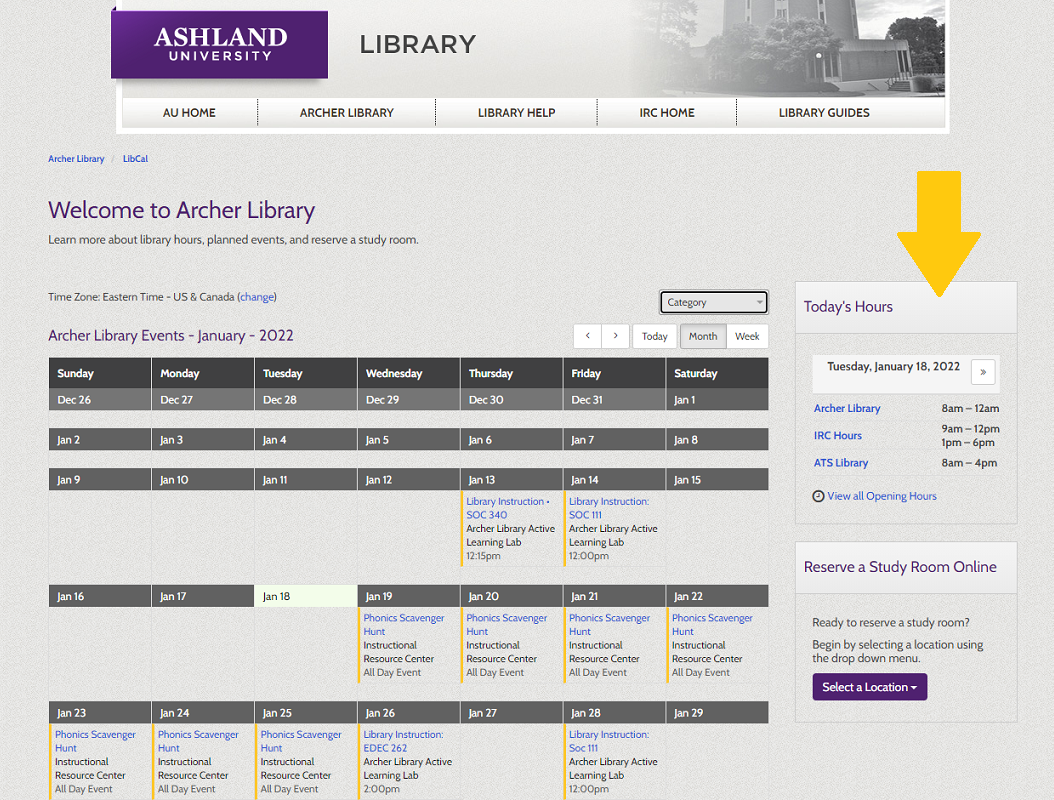Open IRC HOME navigation item
This screenshot has width=1054, height=800.
[x=667, y=113]
